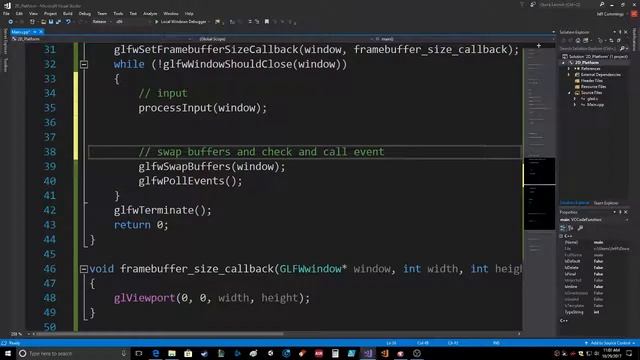Viewport: 640px width, 360px height.
Task: Collapse framebuffer_size_callback function at line 46
Action: 84,269
